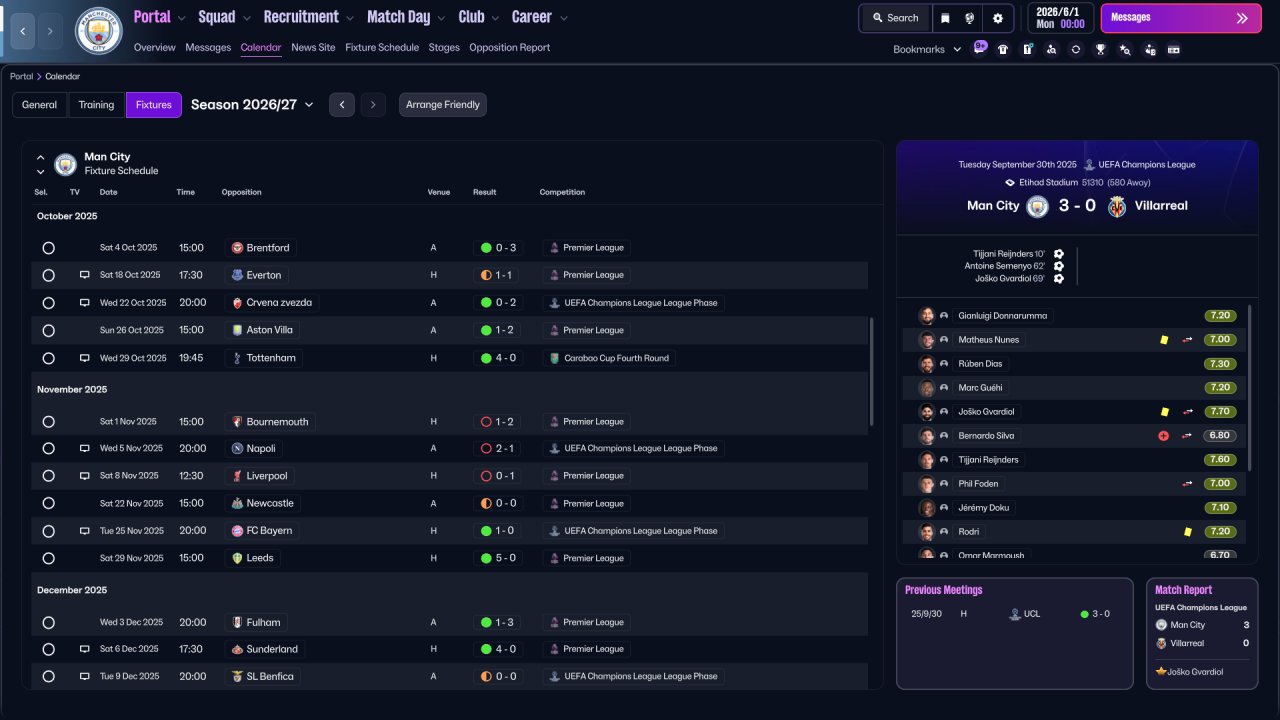Click Gianluigi Donnarumma's player portrait
The height and width of the screenshot is (720, 1280).
click(927, 316)
